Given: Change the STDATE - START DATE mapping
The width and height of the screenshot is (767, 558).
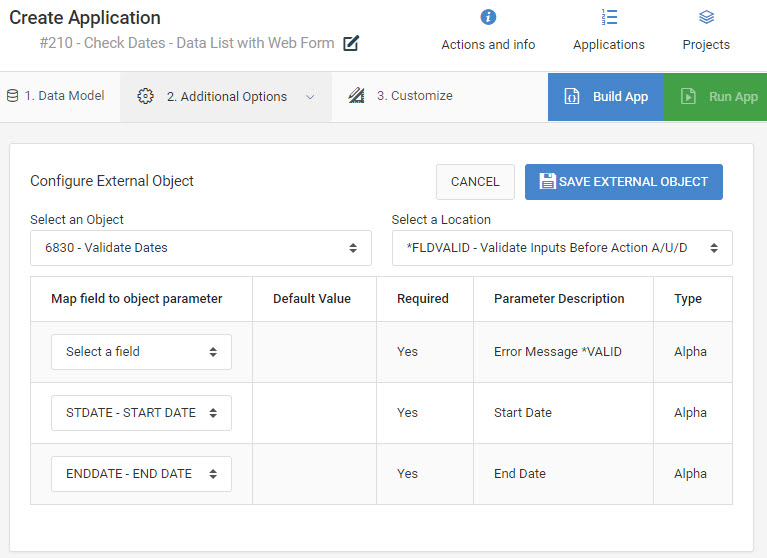Looking at the screenshot, I should (x=141, y=413).
